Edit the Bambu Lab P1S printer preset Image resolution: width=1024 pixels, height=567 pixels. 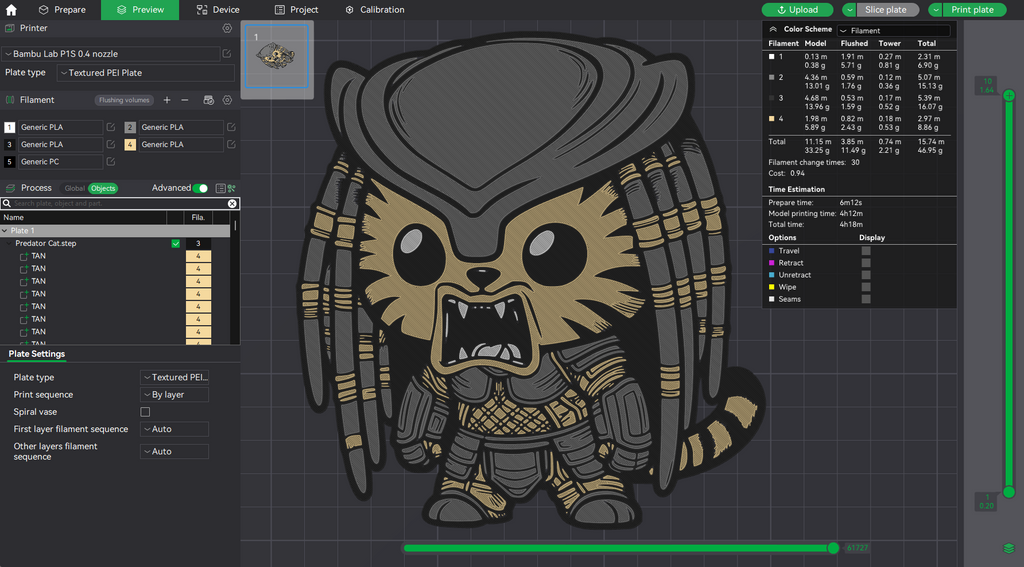pyautogui.click(x=227, y=54)
